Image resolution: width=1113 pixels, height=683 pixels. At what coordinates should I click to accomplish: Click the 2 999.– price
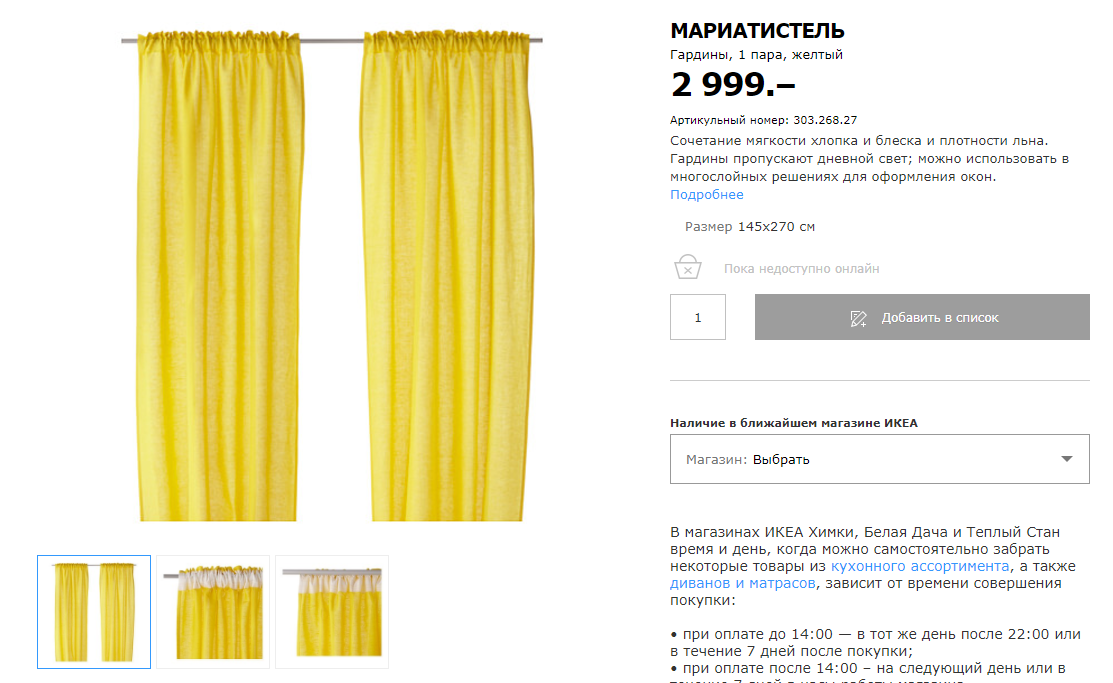coord(733,84)
